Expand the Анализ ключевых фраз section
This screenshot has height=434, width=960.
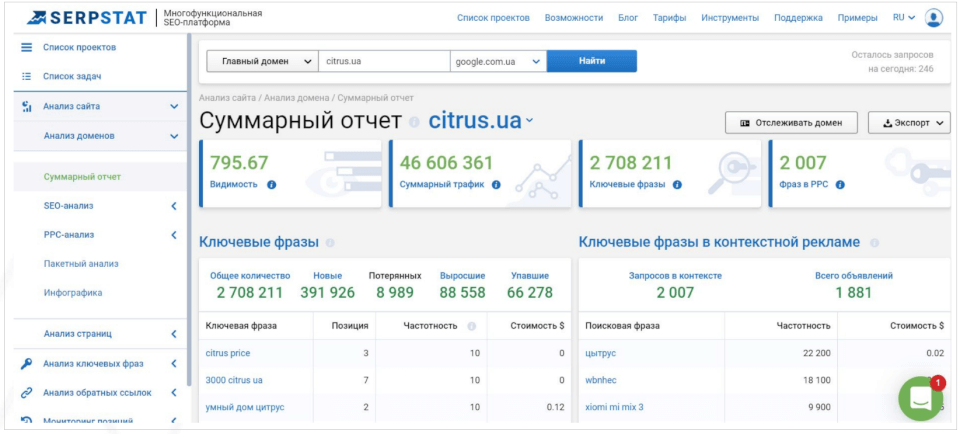(x=174, y=364)
